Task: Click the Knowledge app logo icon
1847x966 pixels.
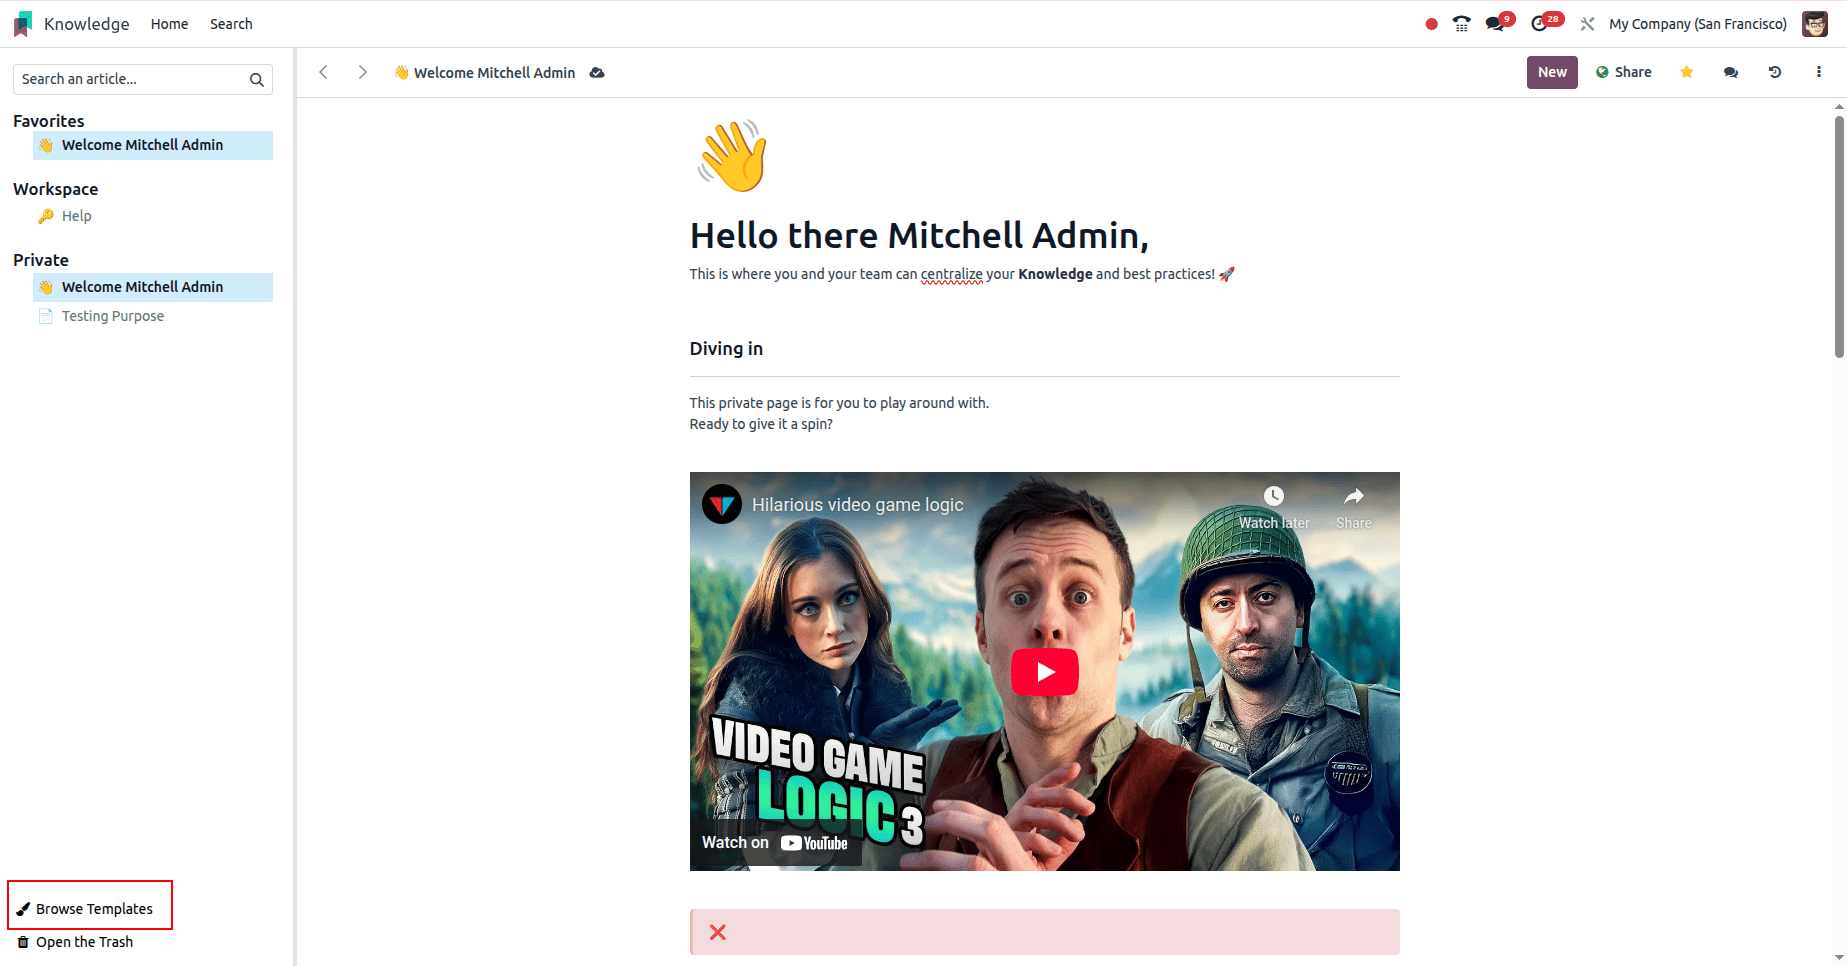Action: click(23, 24)
